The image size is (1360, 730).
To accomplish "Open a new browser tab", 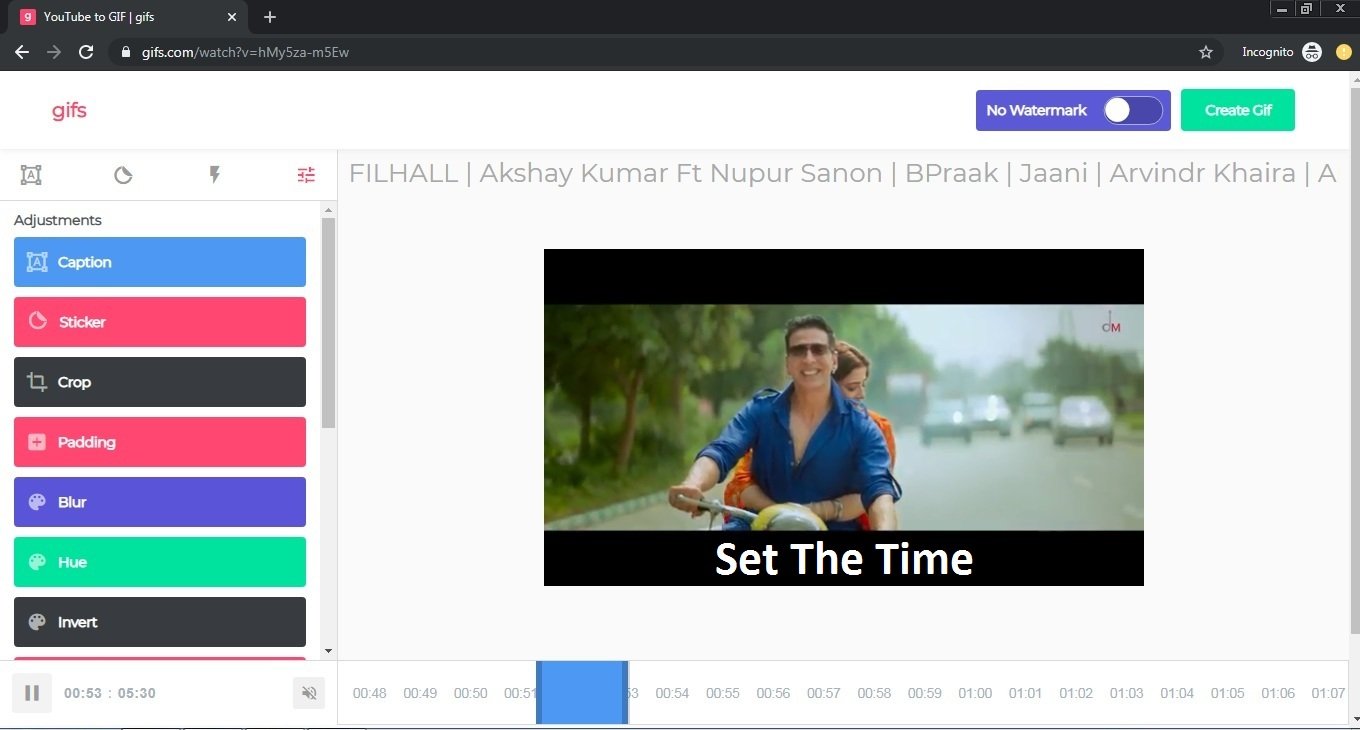I will click(x=270, y=17).
